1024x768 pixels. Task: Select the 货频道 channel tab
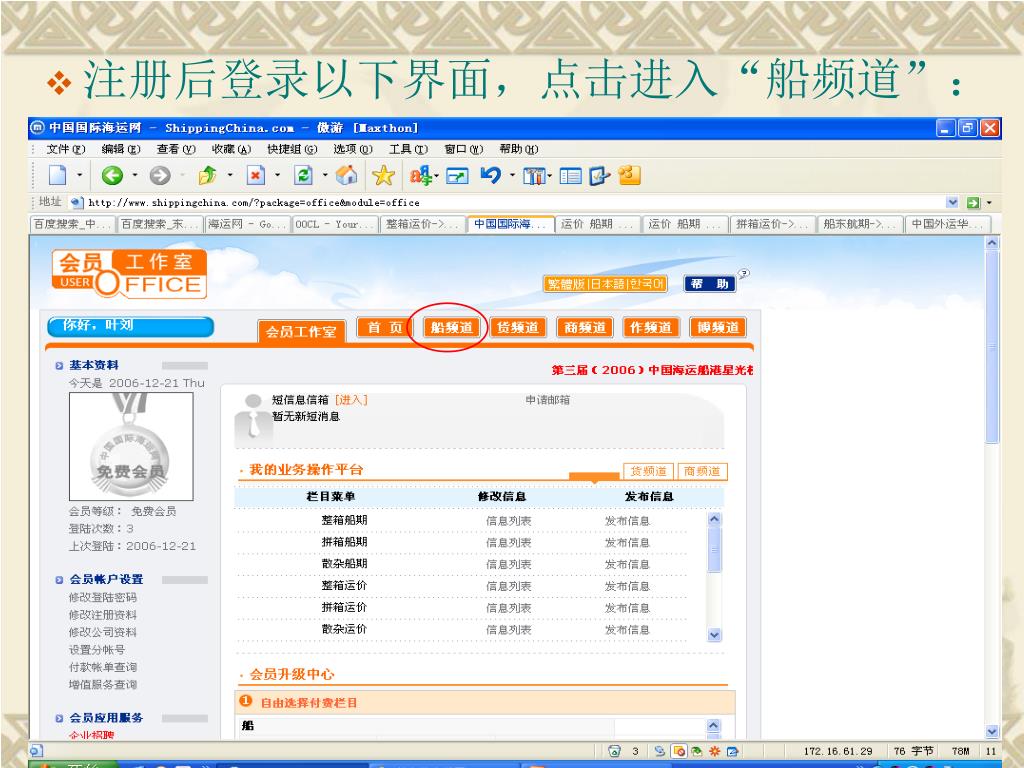518,328
